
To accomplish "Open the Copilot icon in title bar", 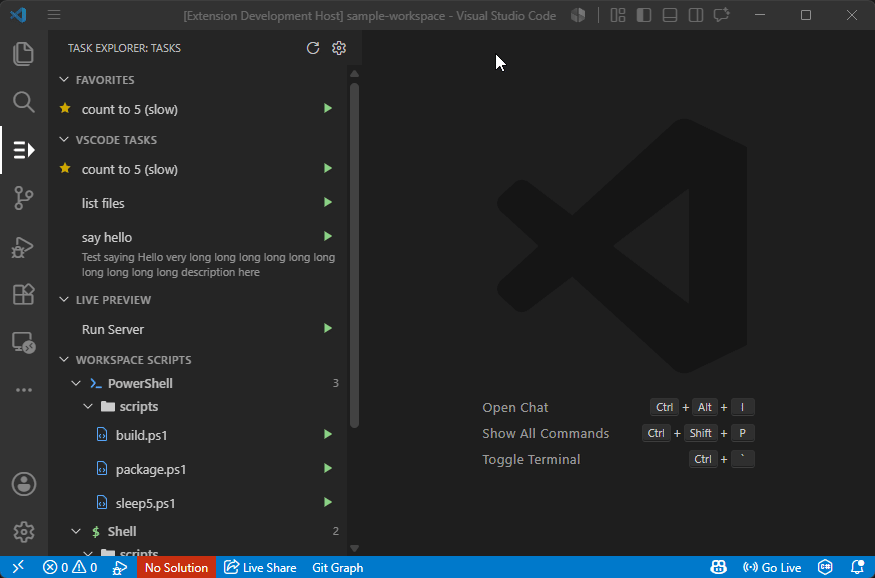I will [x=578, y=15].
